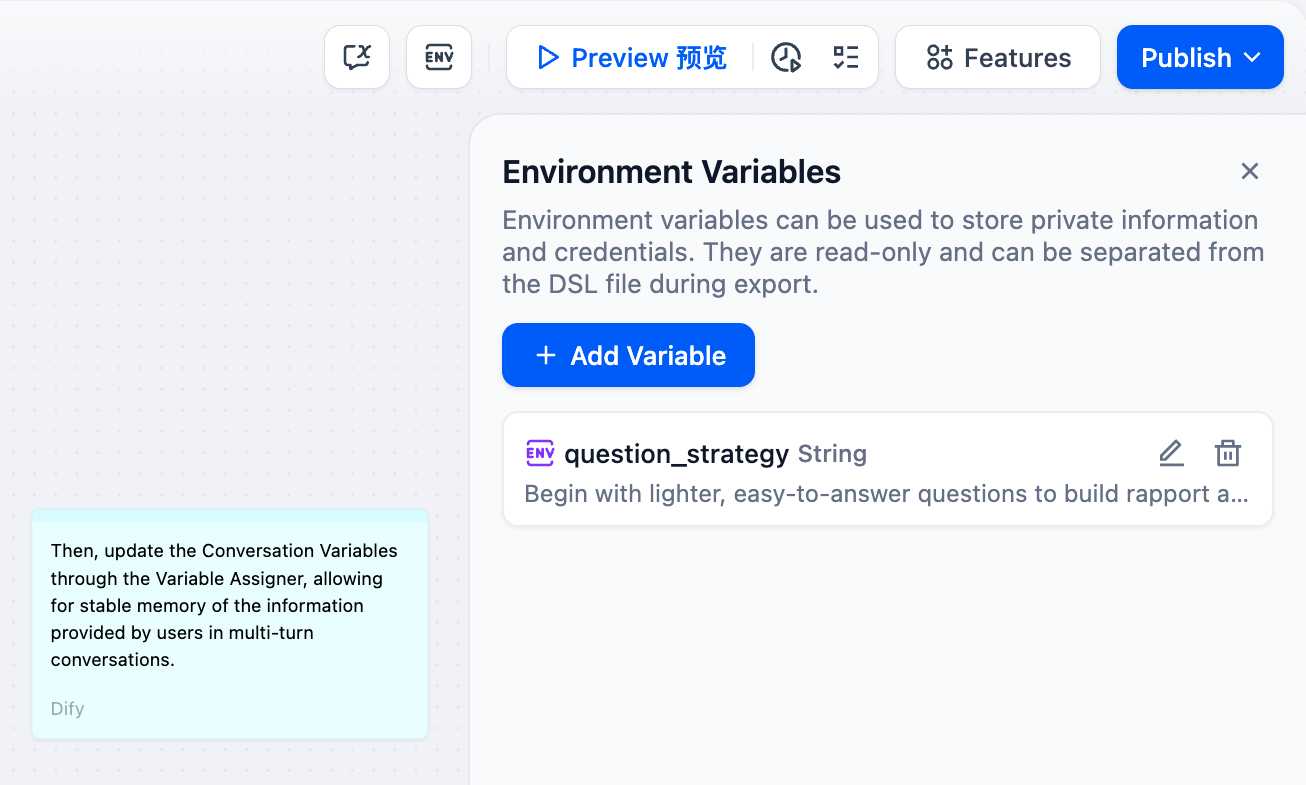The height and width of the screenshot is (785, 1306).
Task: Start Preview 预览 of the workflow
Action: pos(631,58)
